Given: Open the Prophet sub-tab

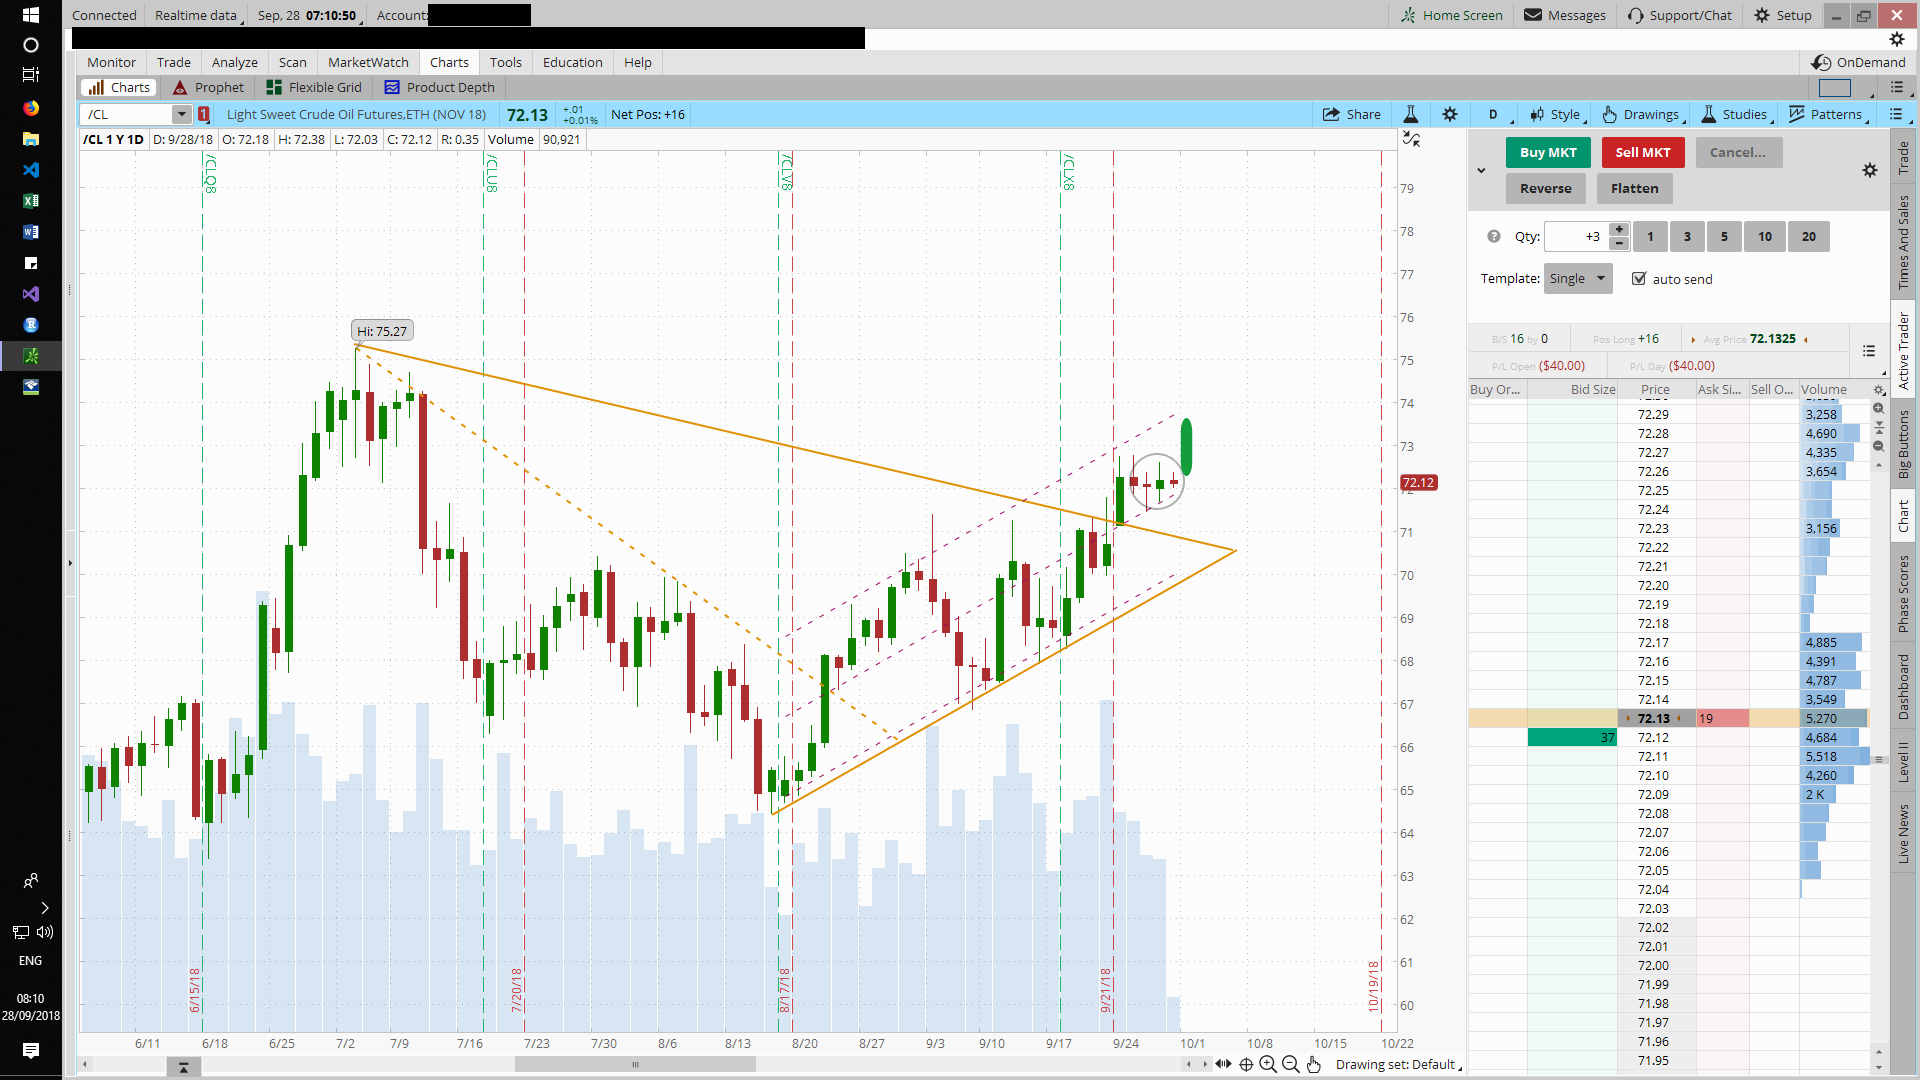Looking at the screenshot, I should [208, 87].
